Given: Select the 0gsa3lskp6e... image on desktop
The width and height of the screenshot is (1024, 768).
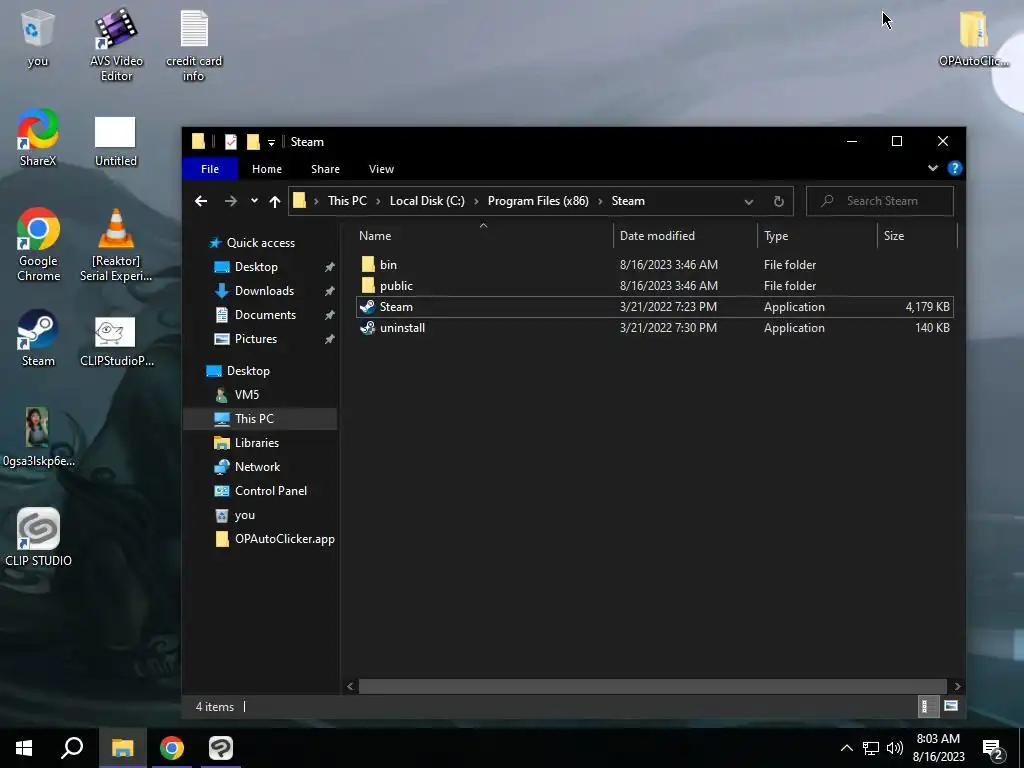Looking at the screenshot, I should [x=38, y=436].
